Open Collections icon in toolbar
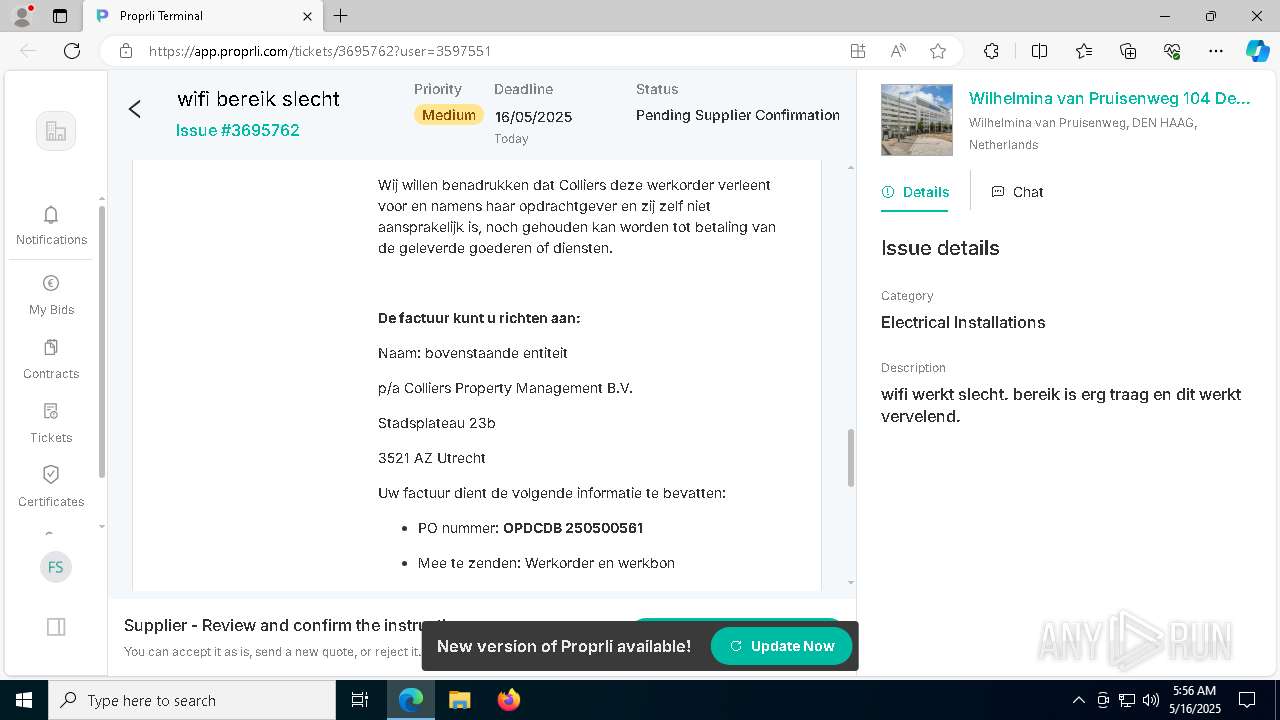The image size is (1280, 720). click(1128, 51)
